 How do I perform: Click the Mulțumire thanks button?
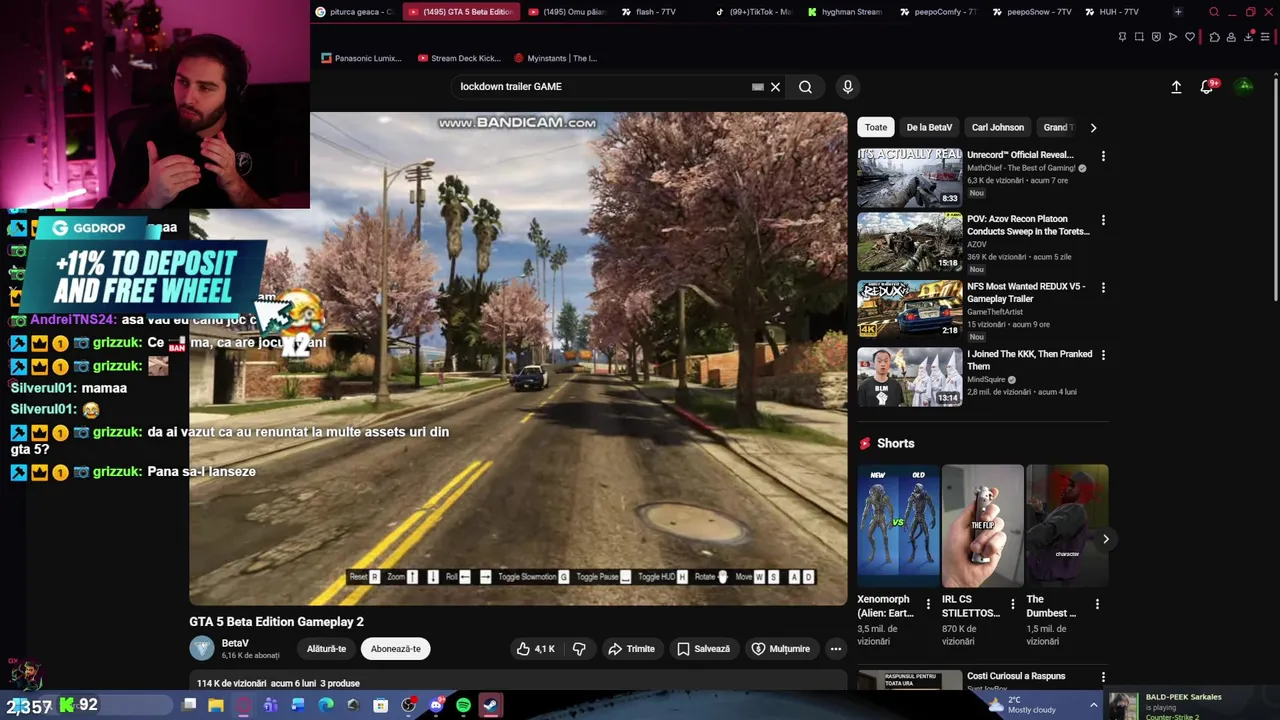781,649
